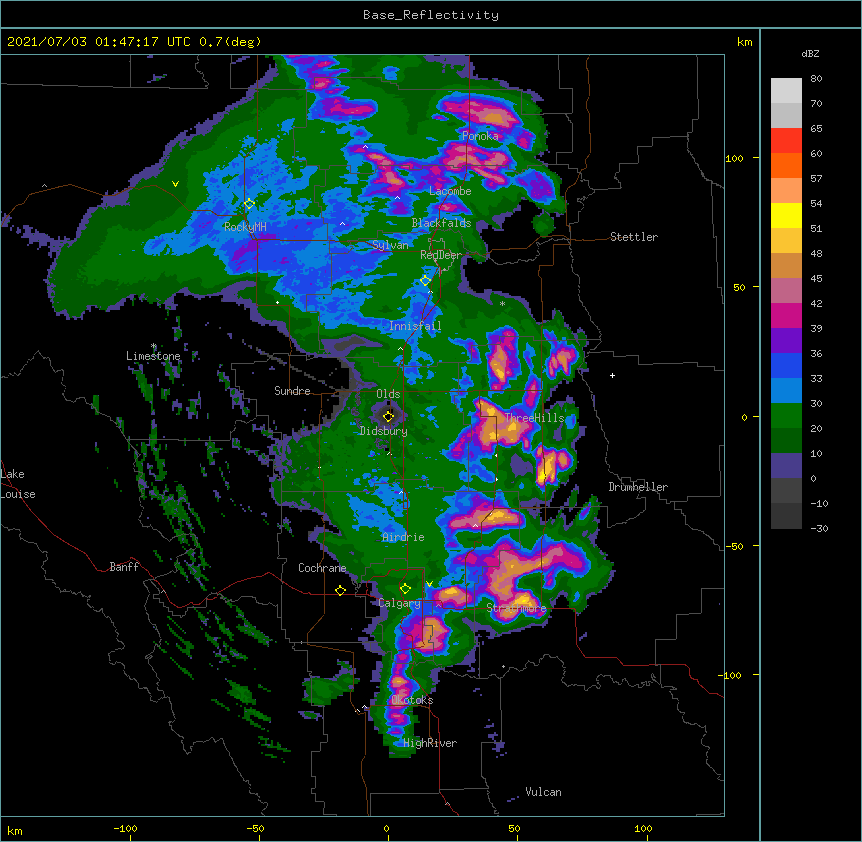
Task: Click the -30 value on the dBZ legend
Action: pyautogui.click(x=819, y=528)
